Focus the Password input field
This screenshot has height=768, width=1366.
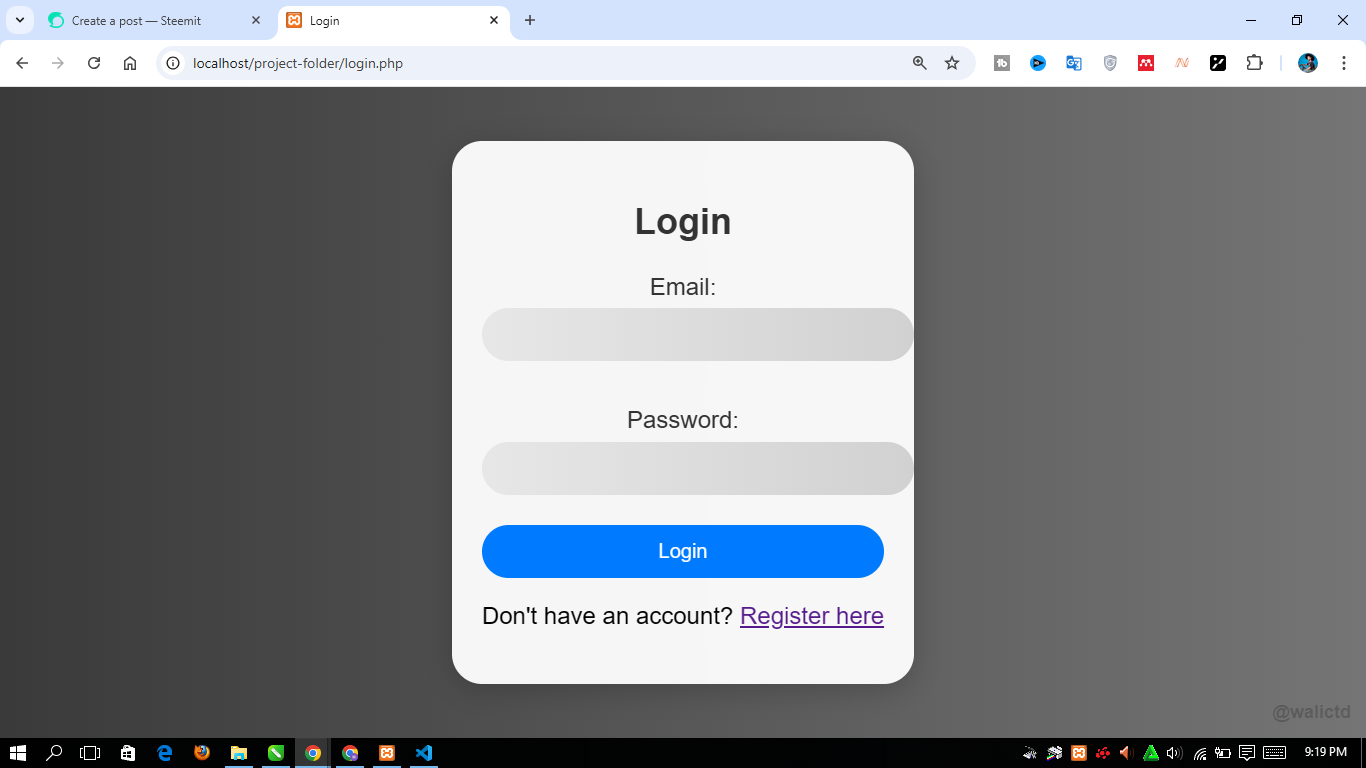[x=698, y=468]
